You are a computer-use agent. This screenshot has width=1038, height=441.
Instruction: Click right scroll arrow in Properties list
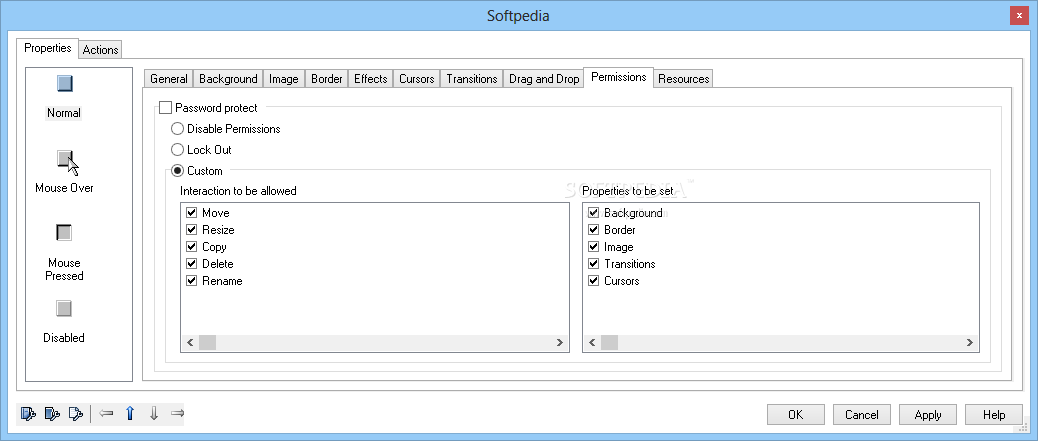pyautogui.click(x=970, y=342)
